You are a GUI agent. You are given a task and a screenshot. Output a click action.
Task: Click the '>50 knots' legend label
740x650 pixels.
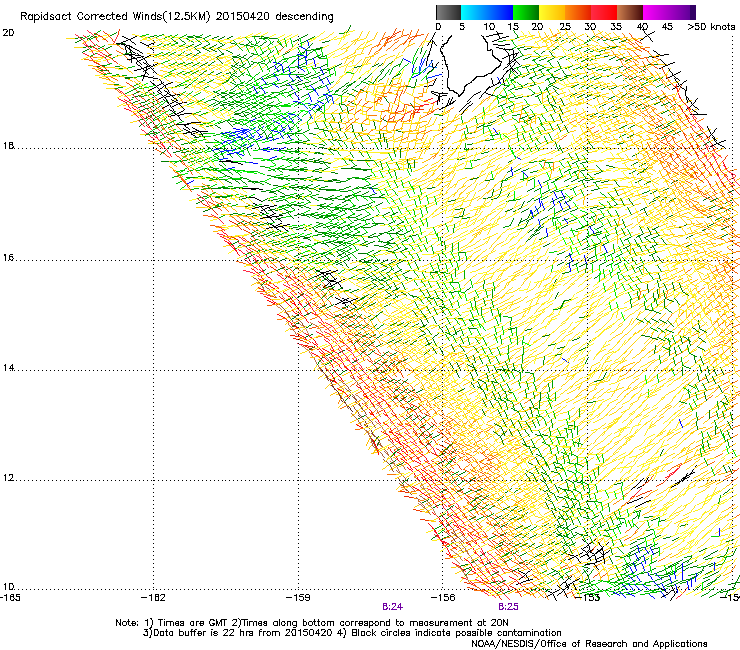711,27
